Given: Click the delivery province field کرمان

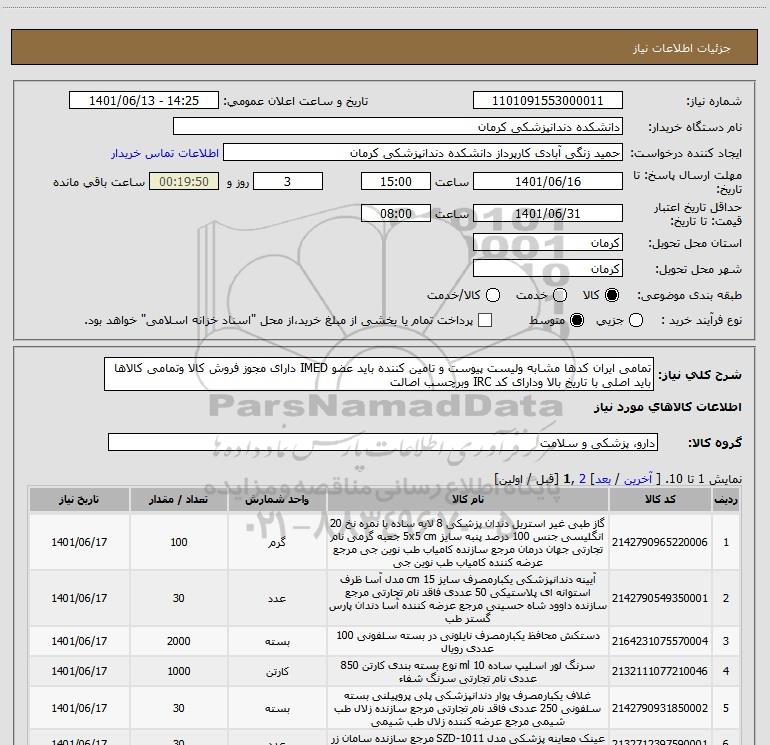Looking at the screenshot, I should tap(548, 243).
